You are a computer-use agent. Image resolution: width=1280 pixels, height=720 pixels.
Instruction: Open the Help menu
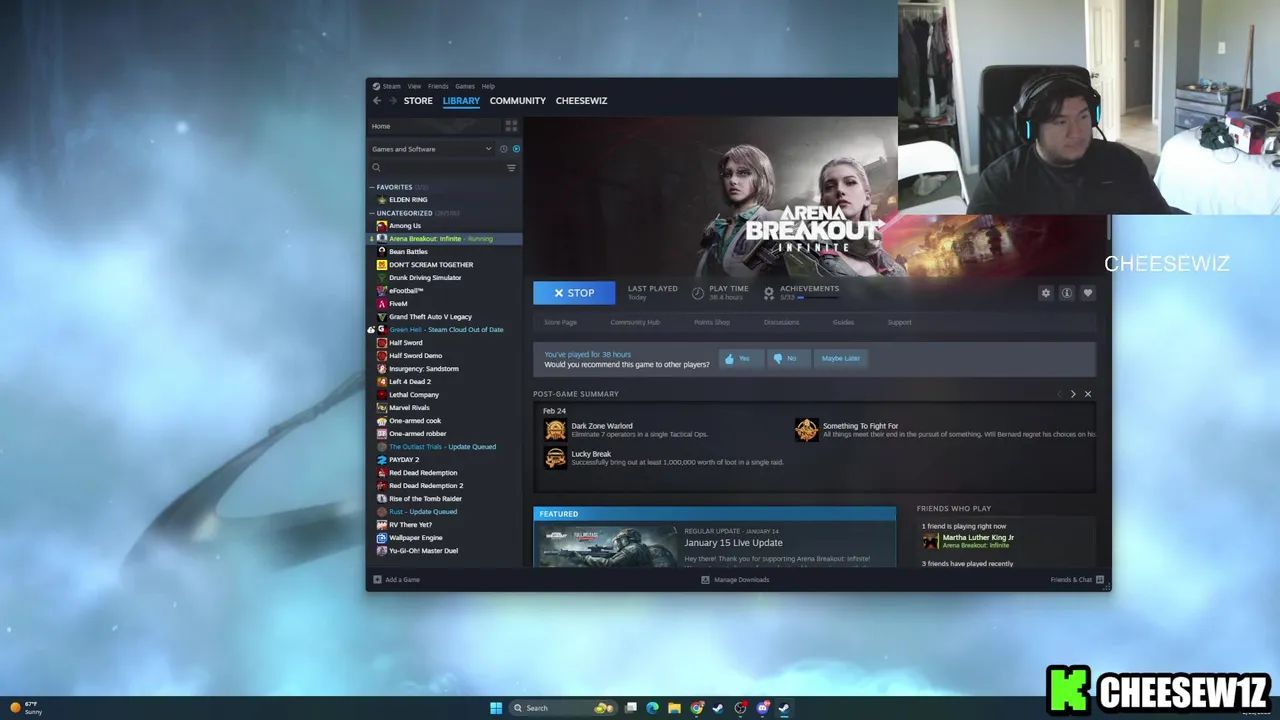[488, 86]
